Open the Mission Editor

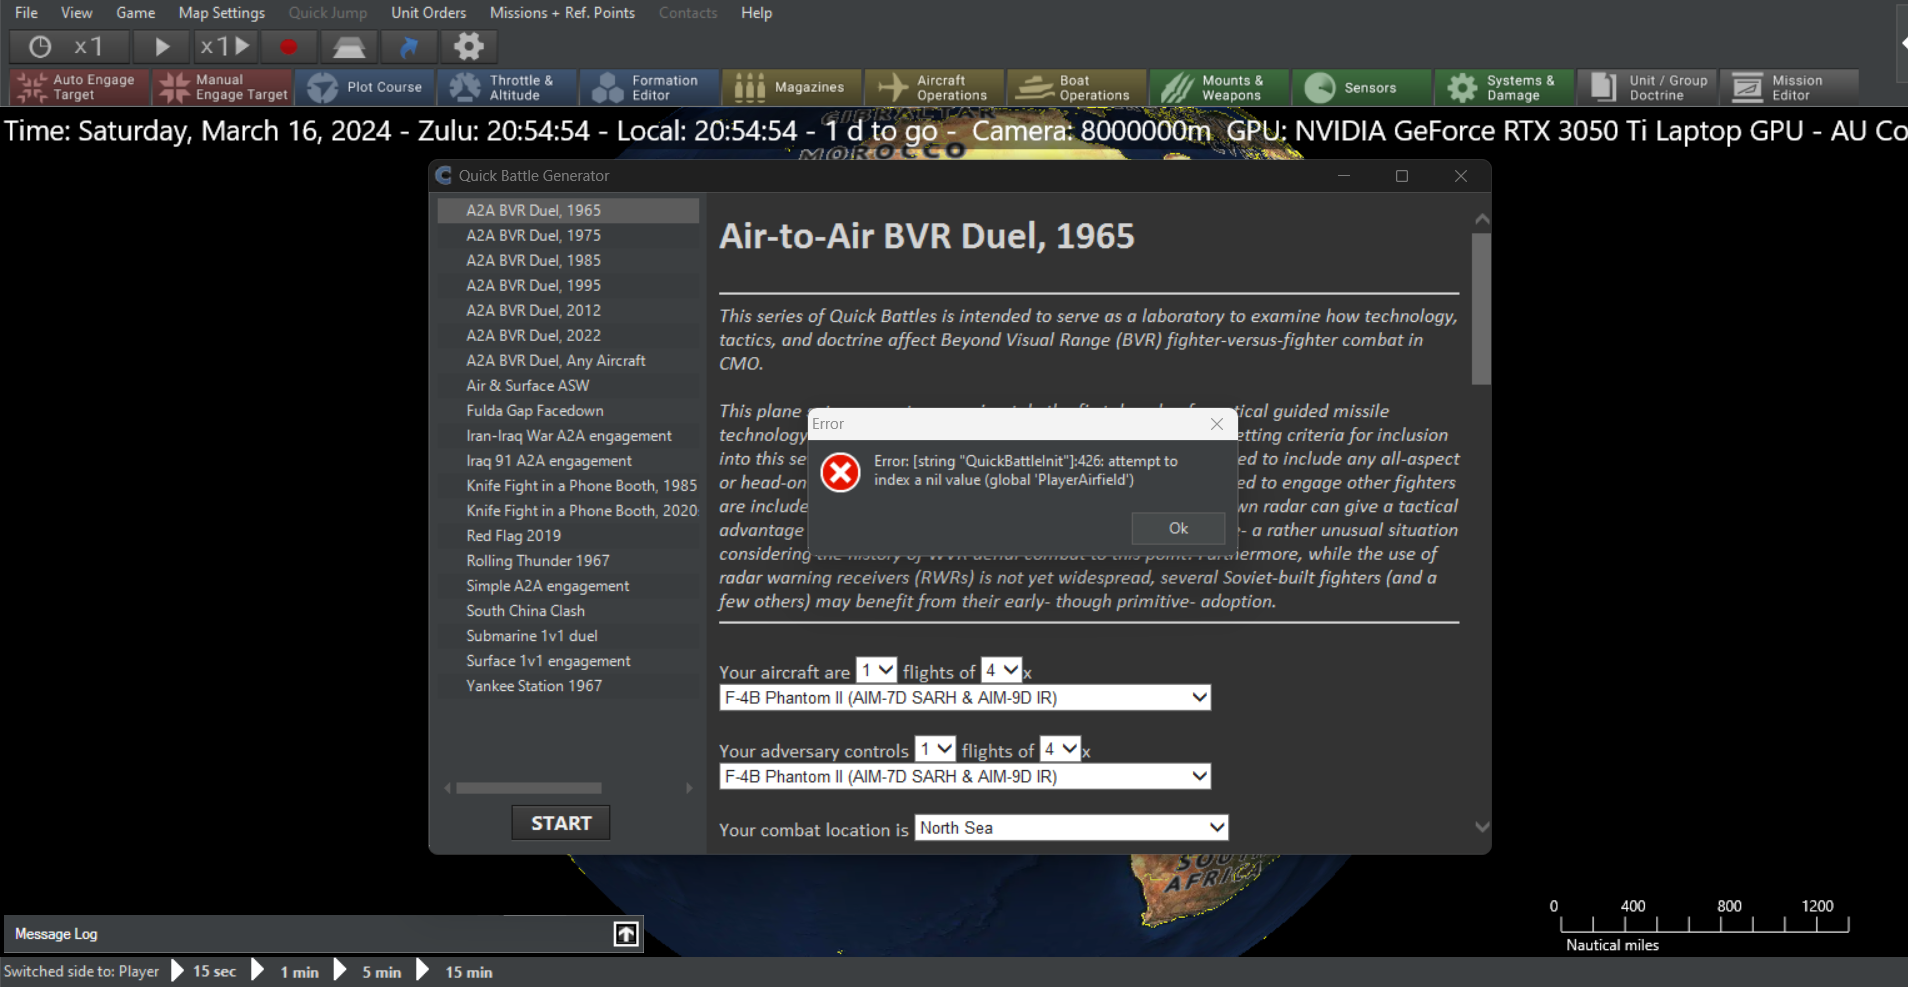coord(1789,87)
